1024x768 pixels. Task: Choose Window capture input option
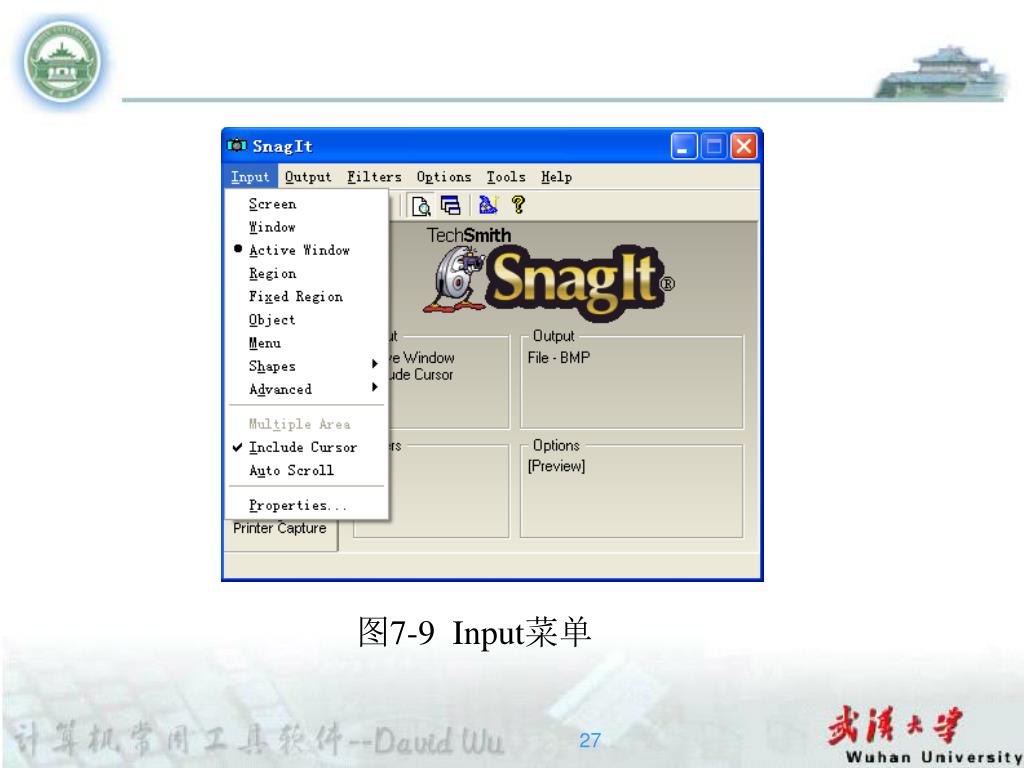(x=307, y=227)
